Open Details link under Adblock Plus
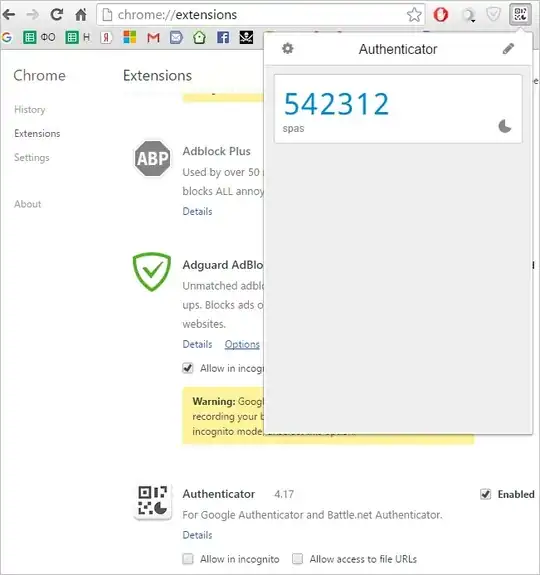540x575 pixels. [197, 212]
